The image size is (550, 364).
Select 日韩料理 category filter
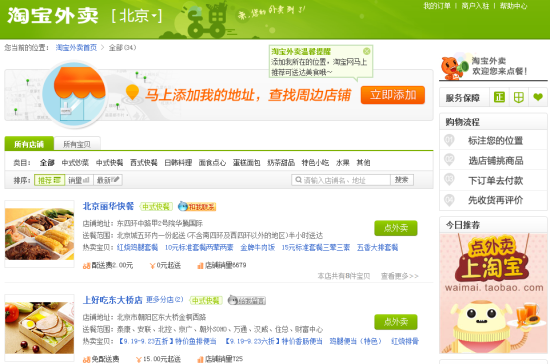point(178,163)
